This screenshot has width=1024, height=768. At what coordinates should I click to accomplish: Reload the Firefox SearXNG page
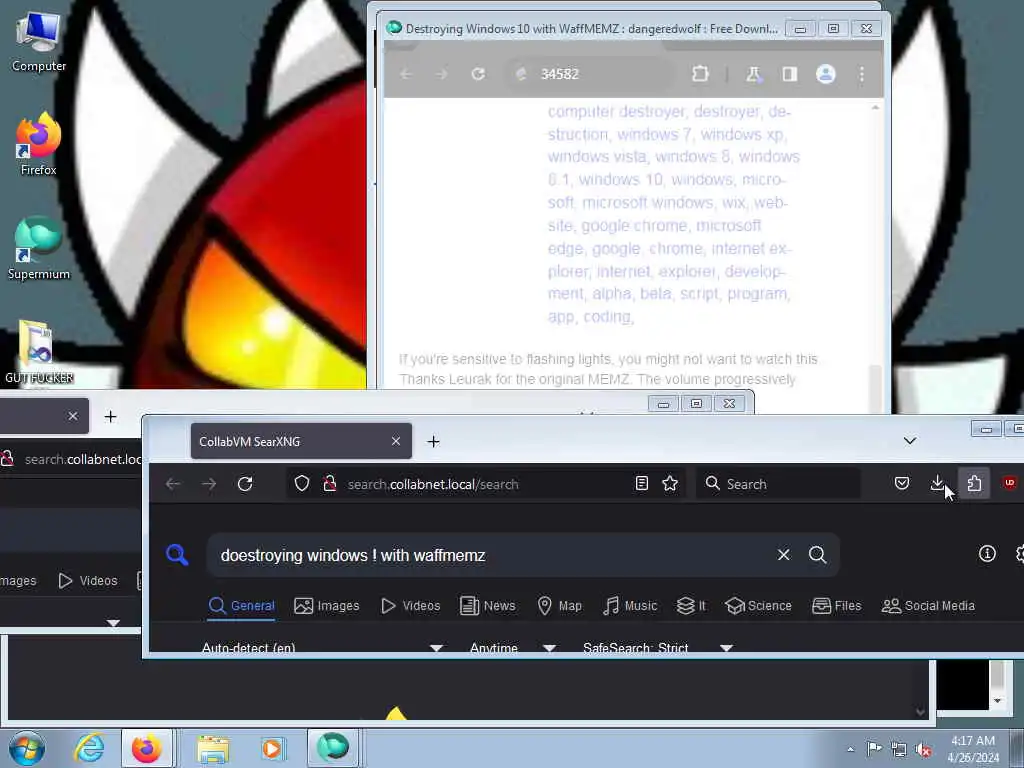coord(245,484)
